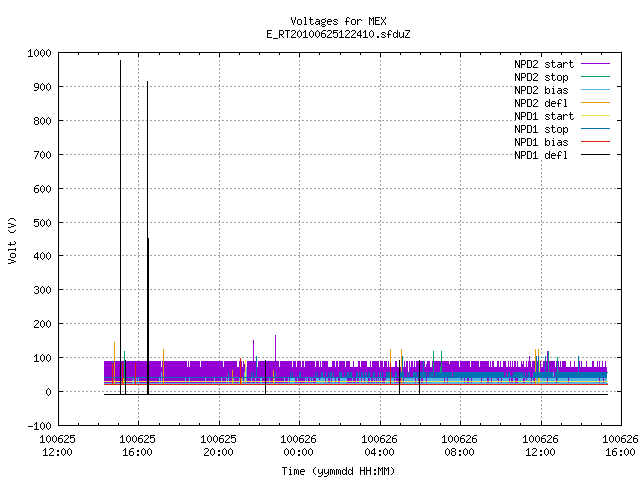Click the '100625 20:00' time axis label
Screen dimensions: 640x480
pyautogui.click(x=218, y=446)
